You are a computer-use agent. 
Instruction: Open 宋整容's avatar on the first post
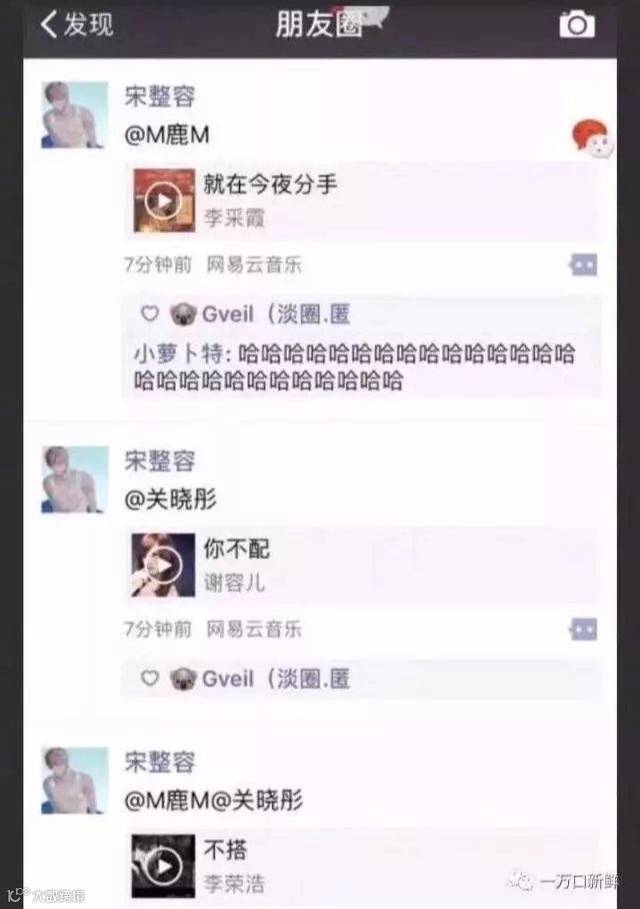(74, 115)
